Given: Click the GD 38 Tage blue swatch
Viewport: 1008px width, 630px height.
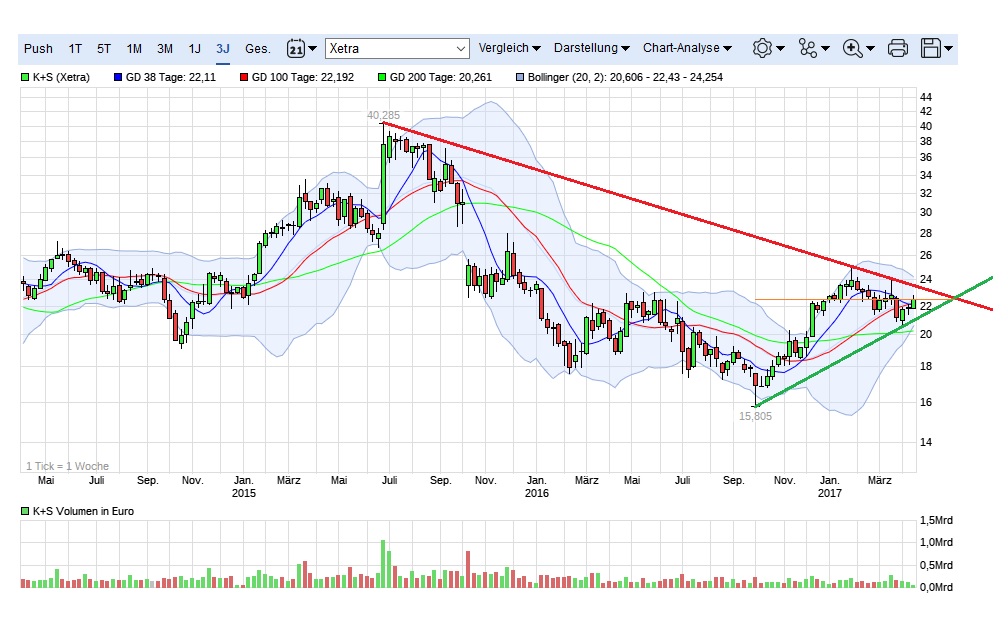Looking at the screenshot, I should (118, 77).
